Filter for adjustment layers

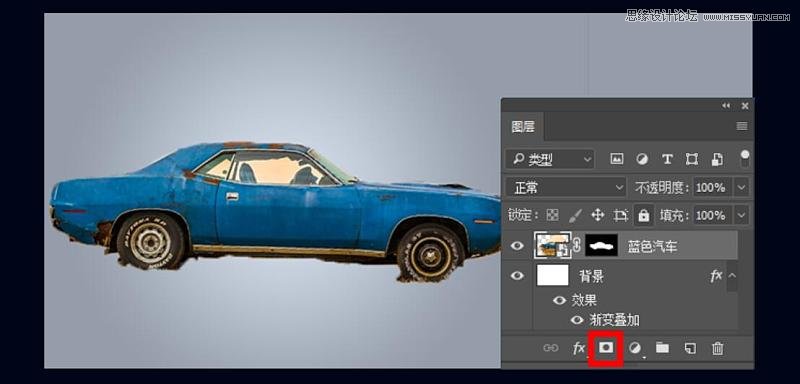(x=642, y=159)
